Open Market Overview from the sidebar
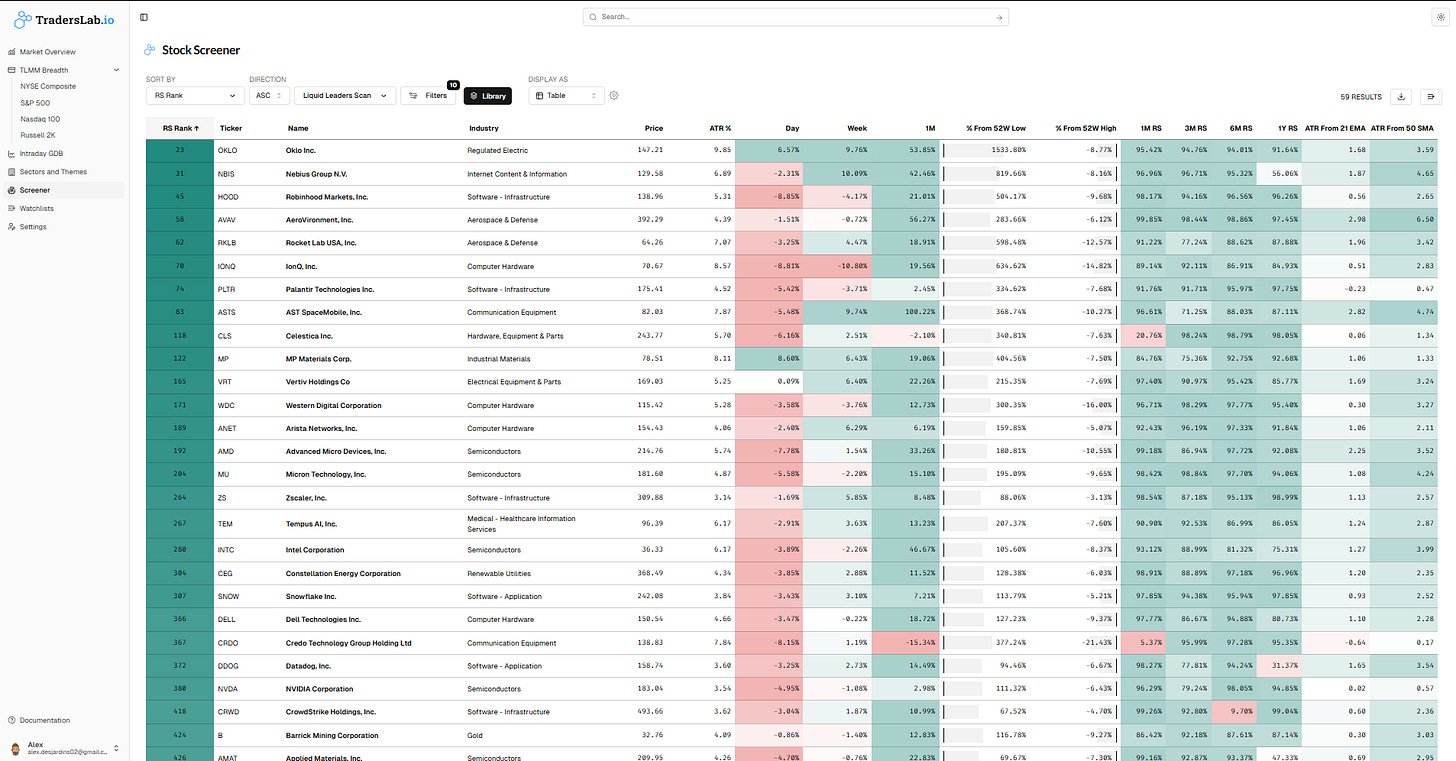The height and width of the screenshot is (761, 1456). [x=47, y=52]
